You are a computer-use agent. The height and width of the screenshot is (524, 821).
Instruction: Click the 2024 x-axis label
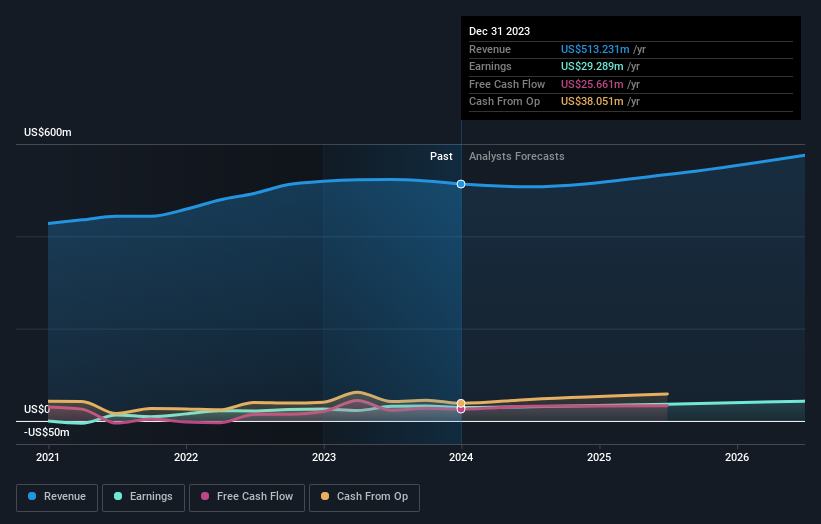[461, 457]
